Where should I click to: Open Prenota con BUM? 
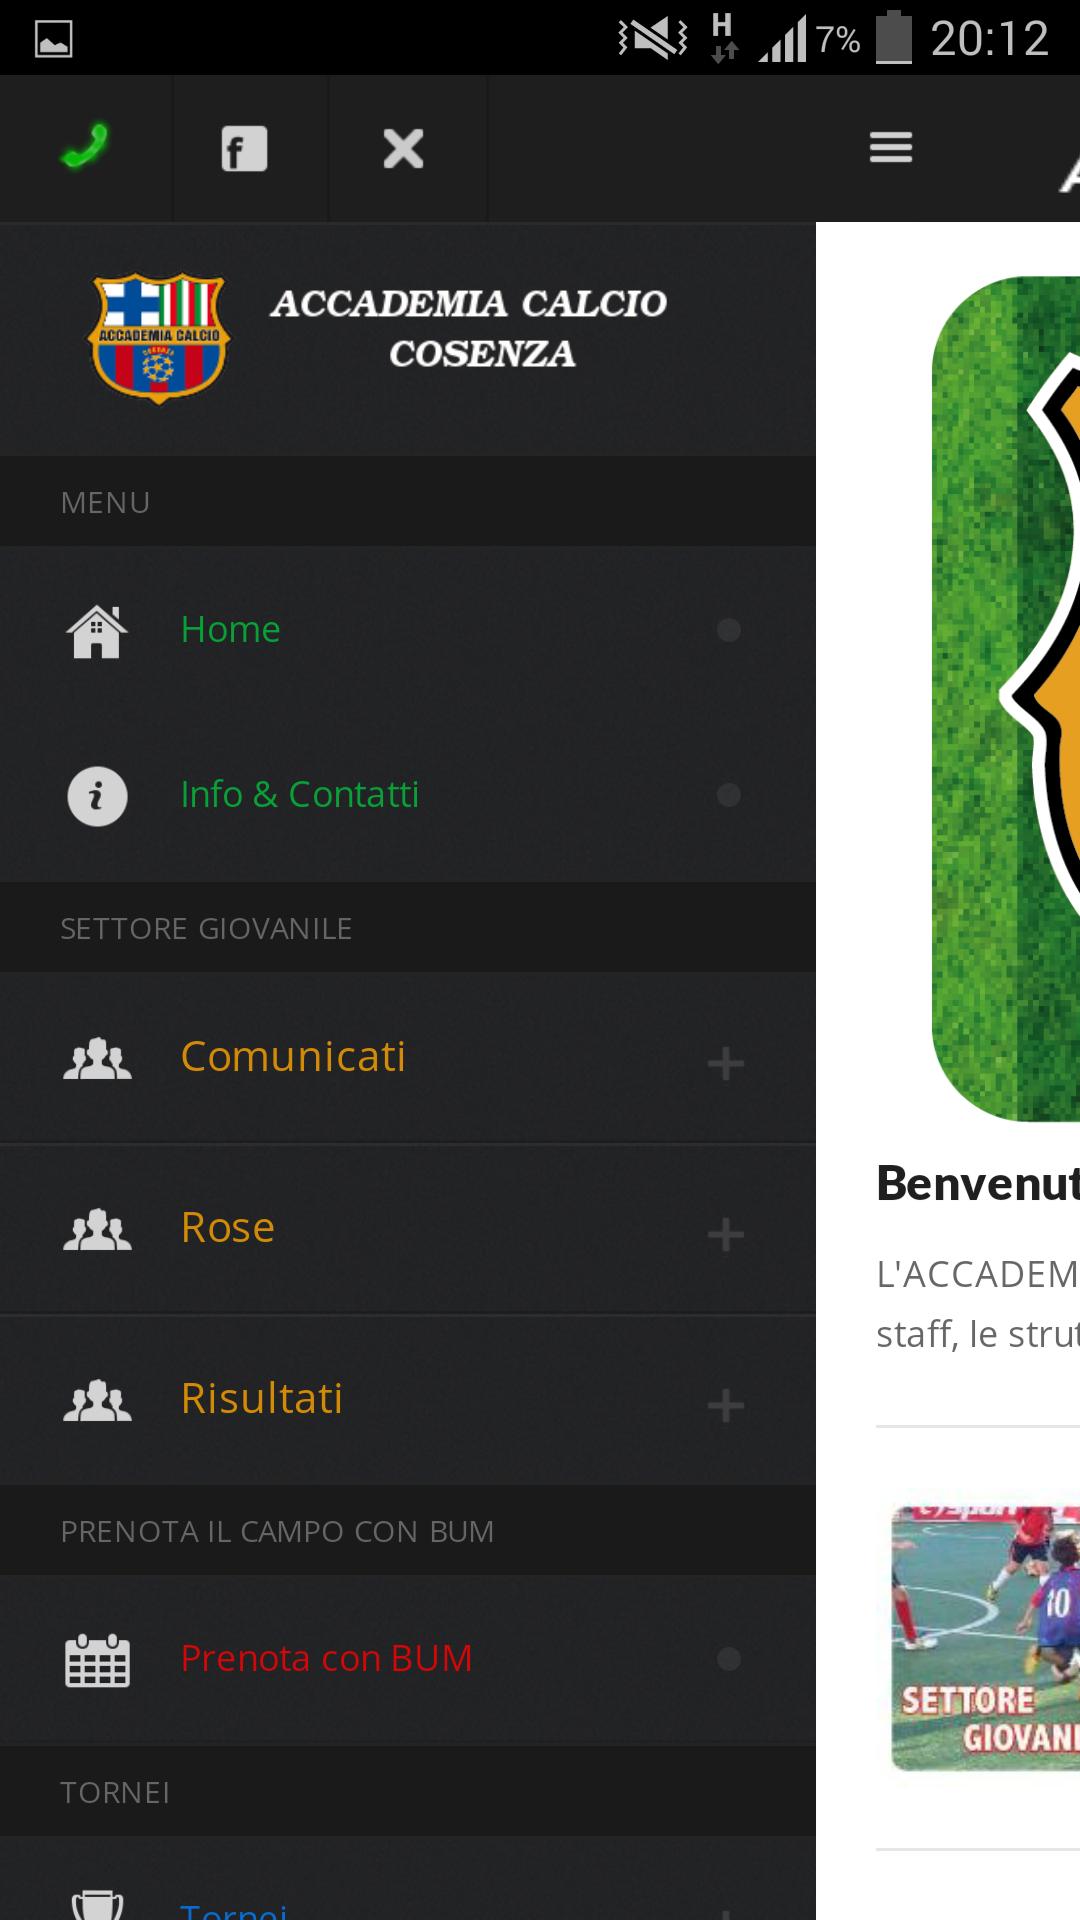pos(326,1658)
